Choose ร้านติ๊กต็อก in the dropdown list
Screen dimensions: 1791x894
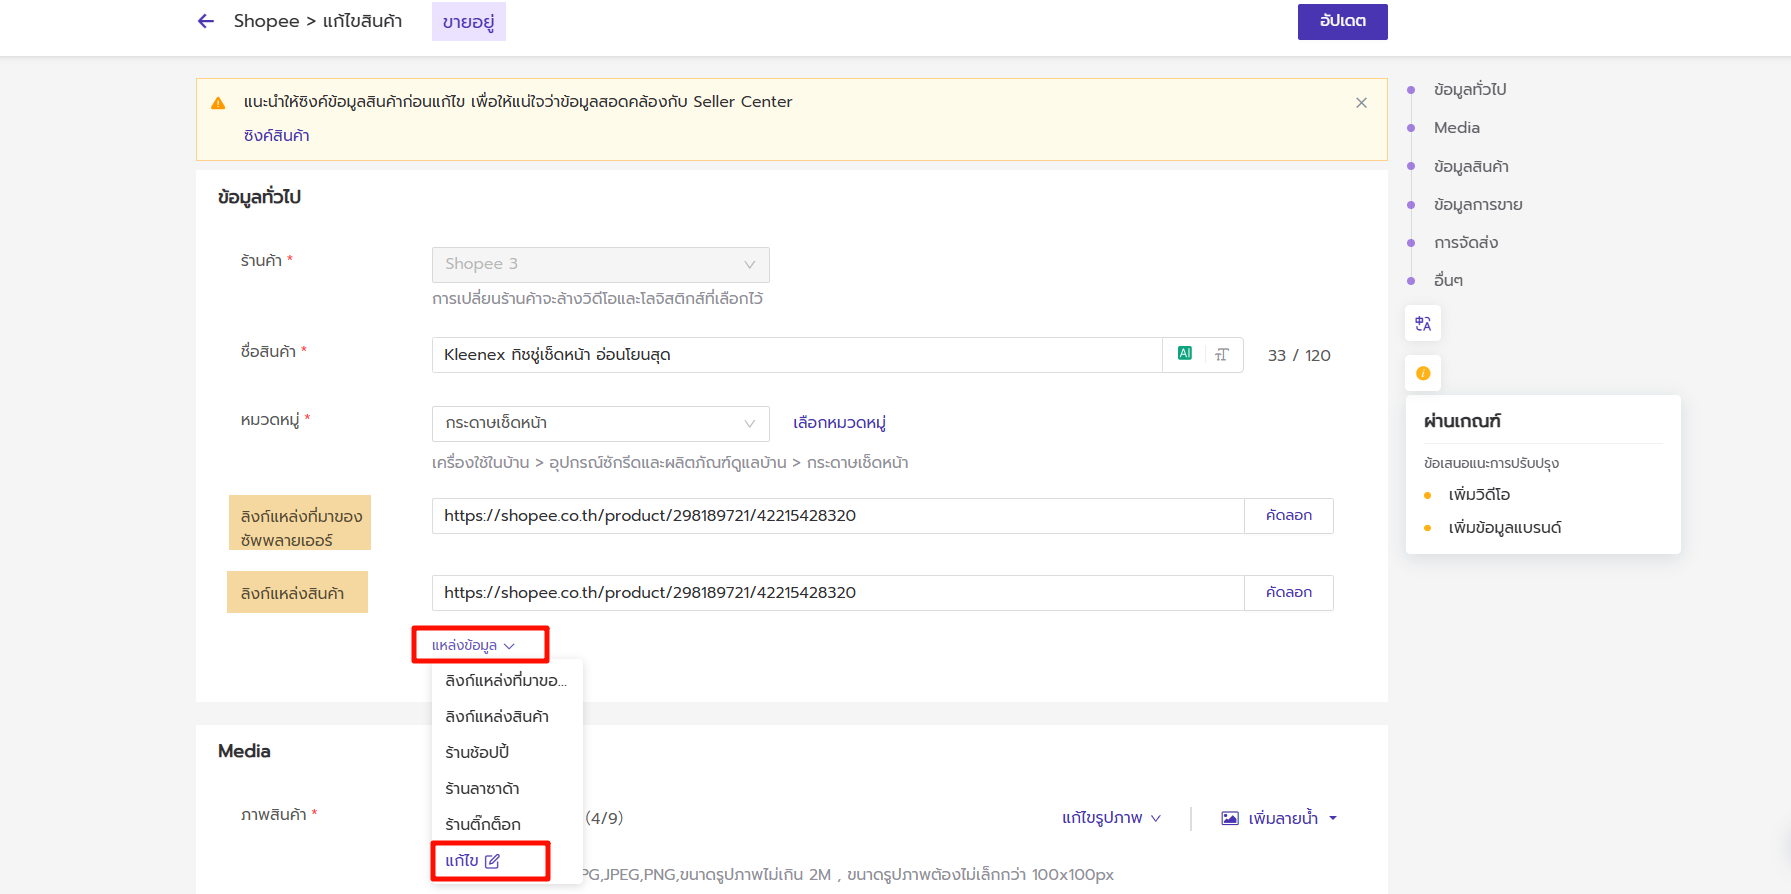point(483,824)
